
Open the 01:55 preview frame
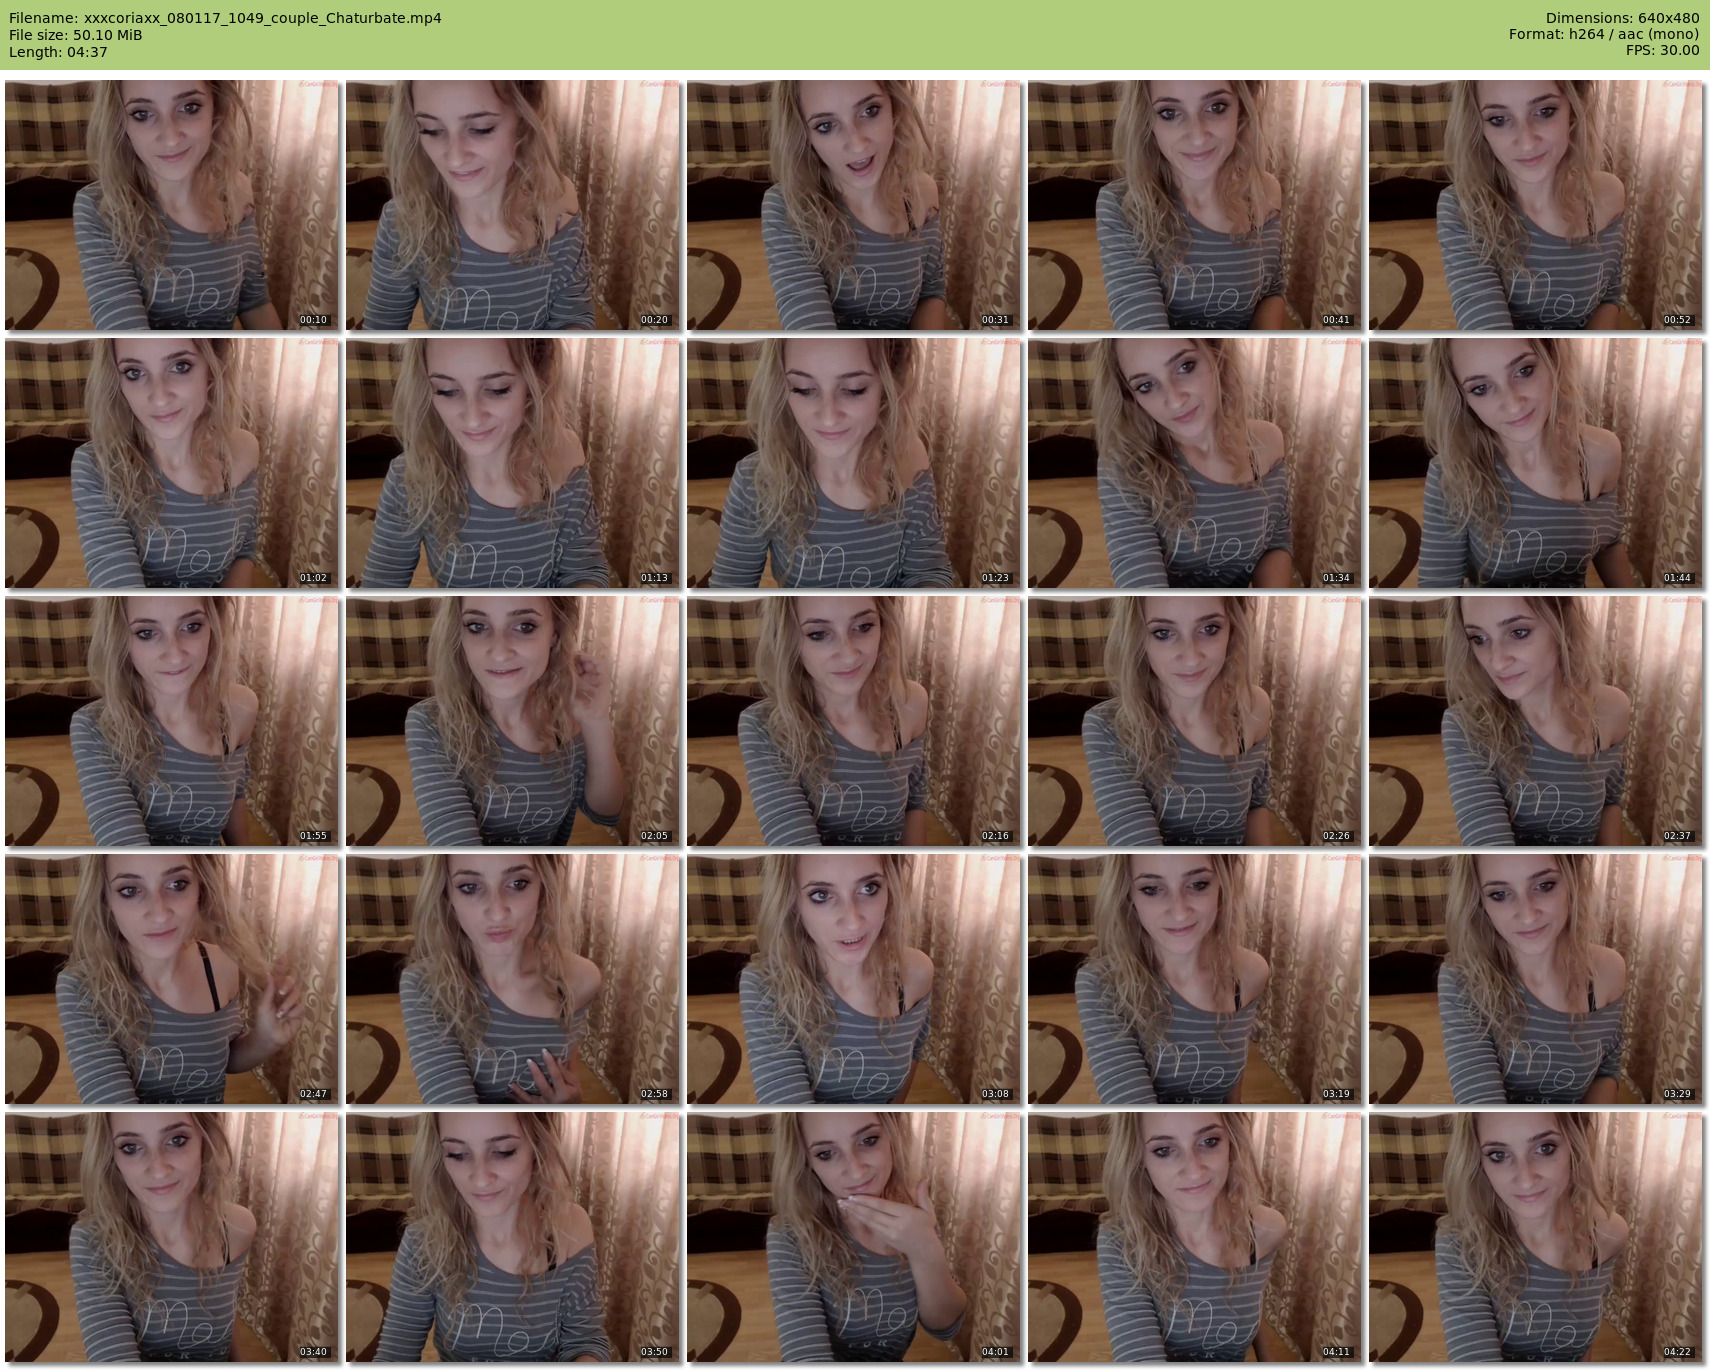[172, 721]
